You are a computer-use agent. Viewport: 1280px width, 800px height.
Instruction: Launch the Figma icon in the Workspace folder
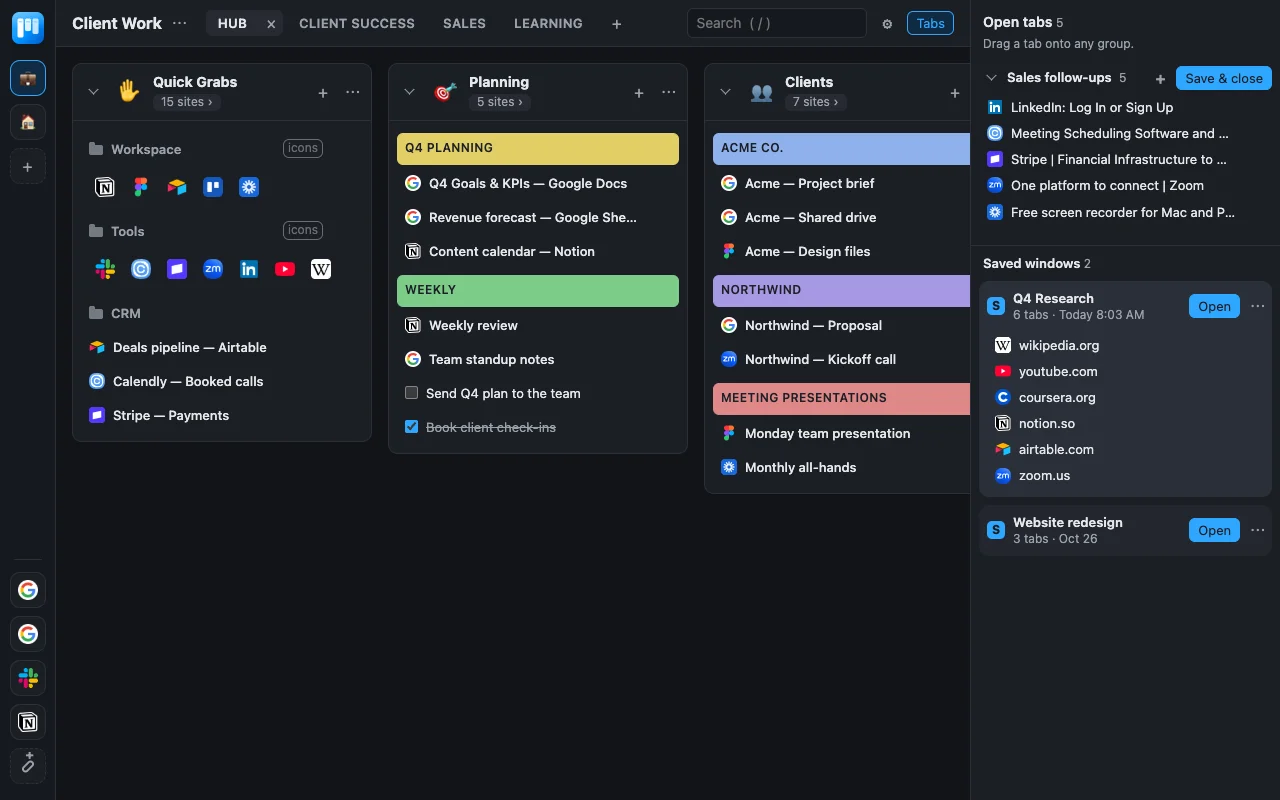pos(141,187)
